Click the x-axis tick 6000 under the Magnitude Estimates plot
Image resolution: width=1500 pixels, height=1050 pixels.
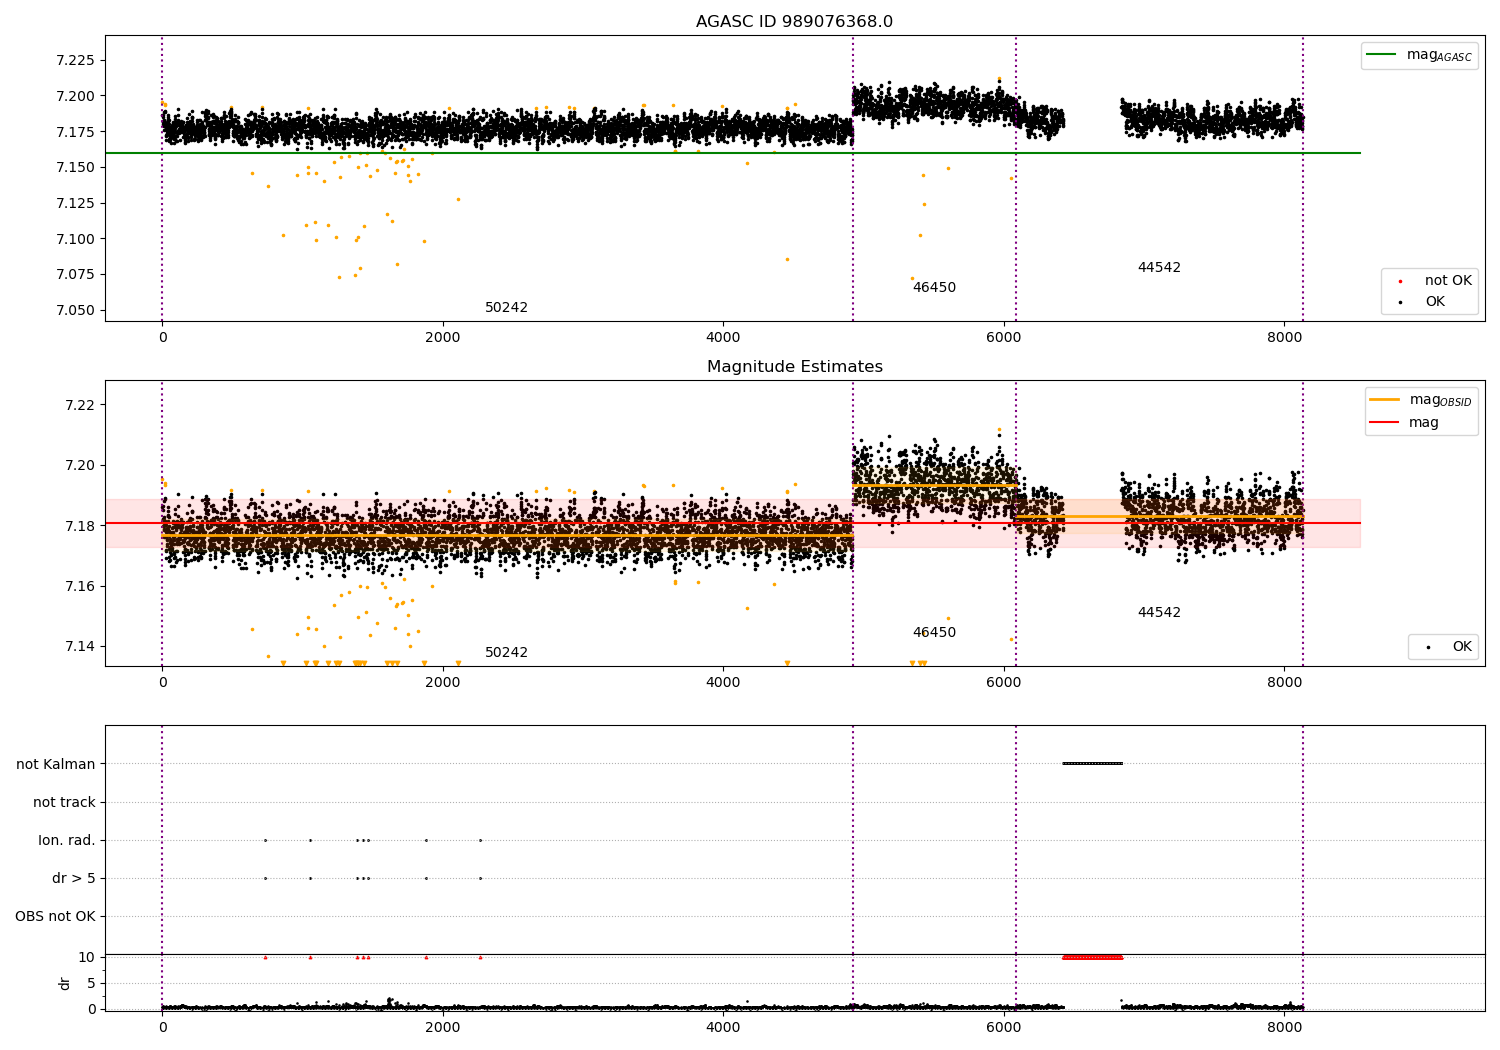1004,683
